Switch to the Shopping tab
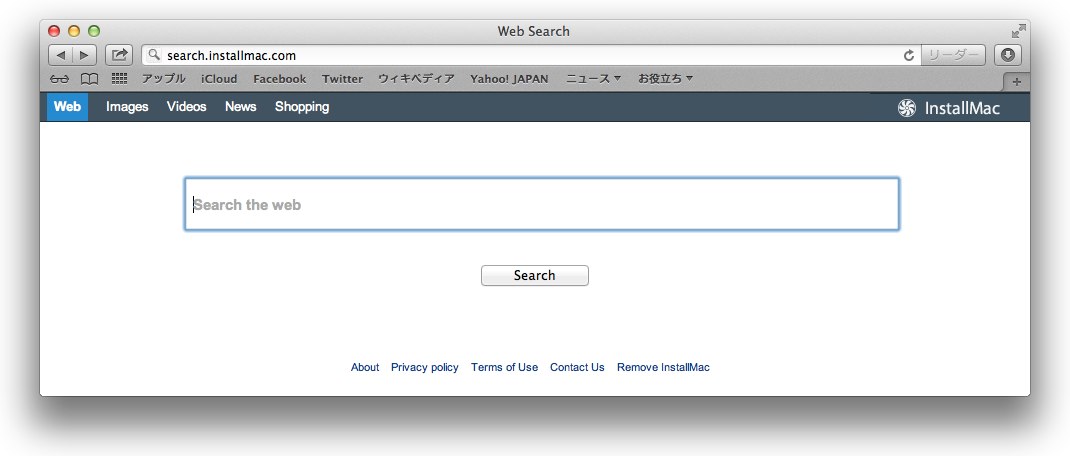This screenshot has height=456, width=1070. pos(302,107)
